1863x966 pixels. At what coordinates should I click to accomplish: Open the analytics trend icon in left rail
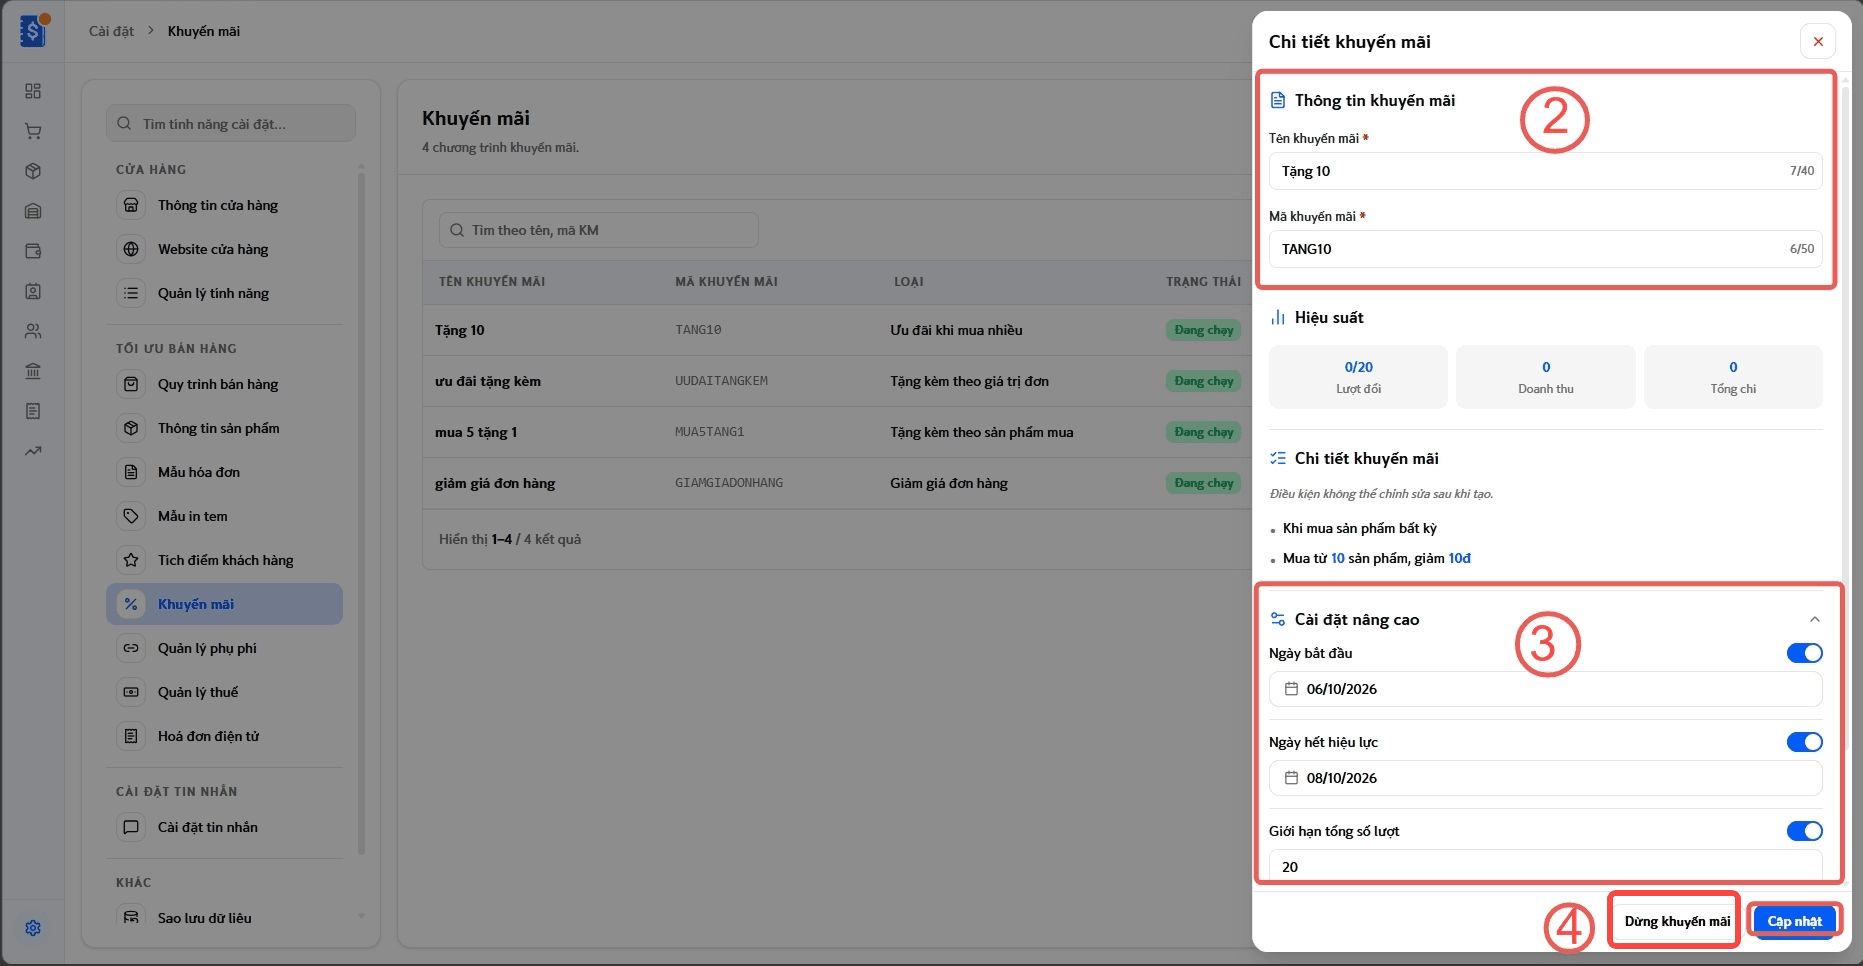point(33,451)
